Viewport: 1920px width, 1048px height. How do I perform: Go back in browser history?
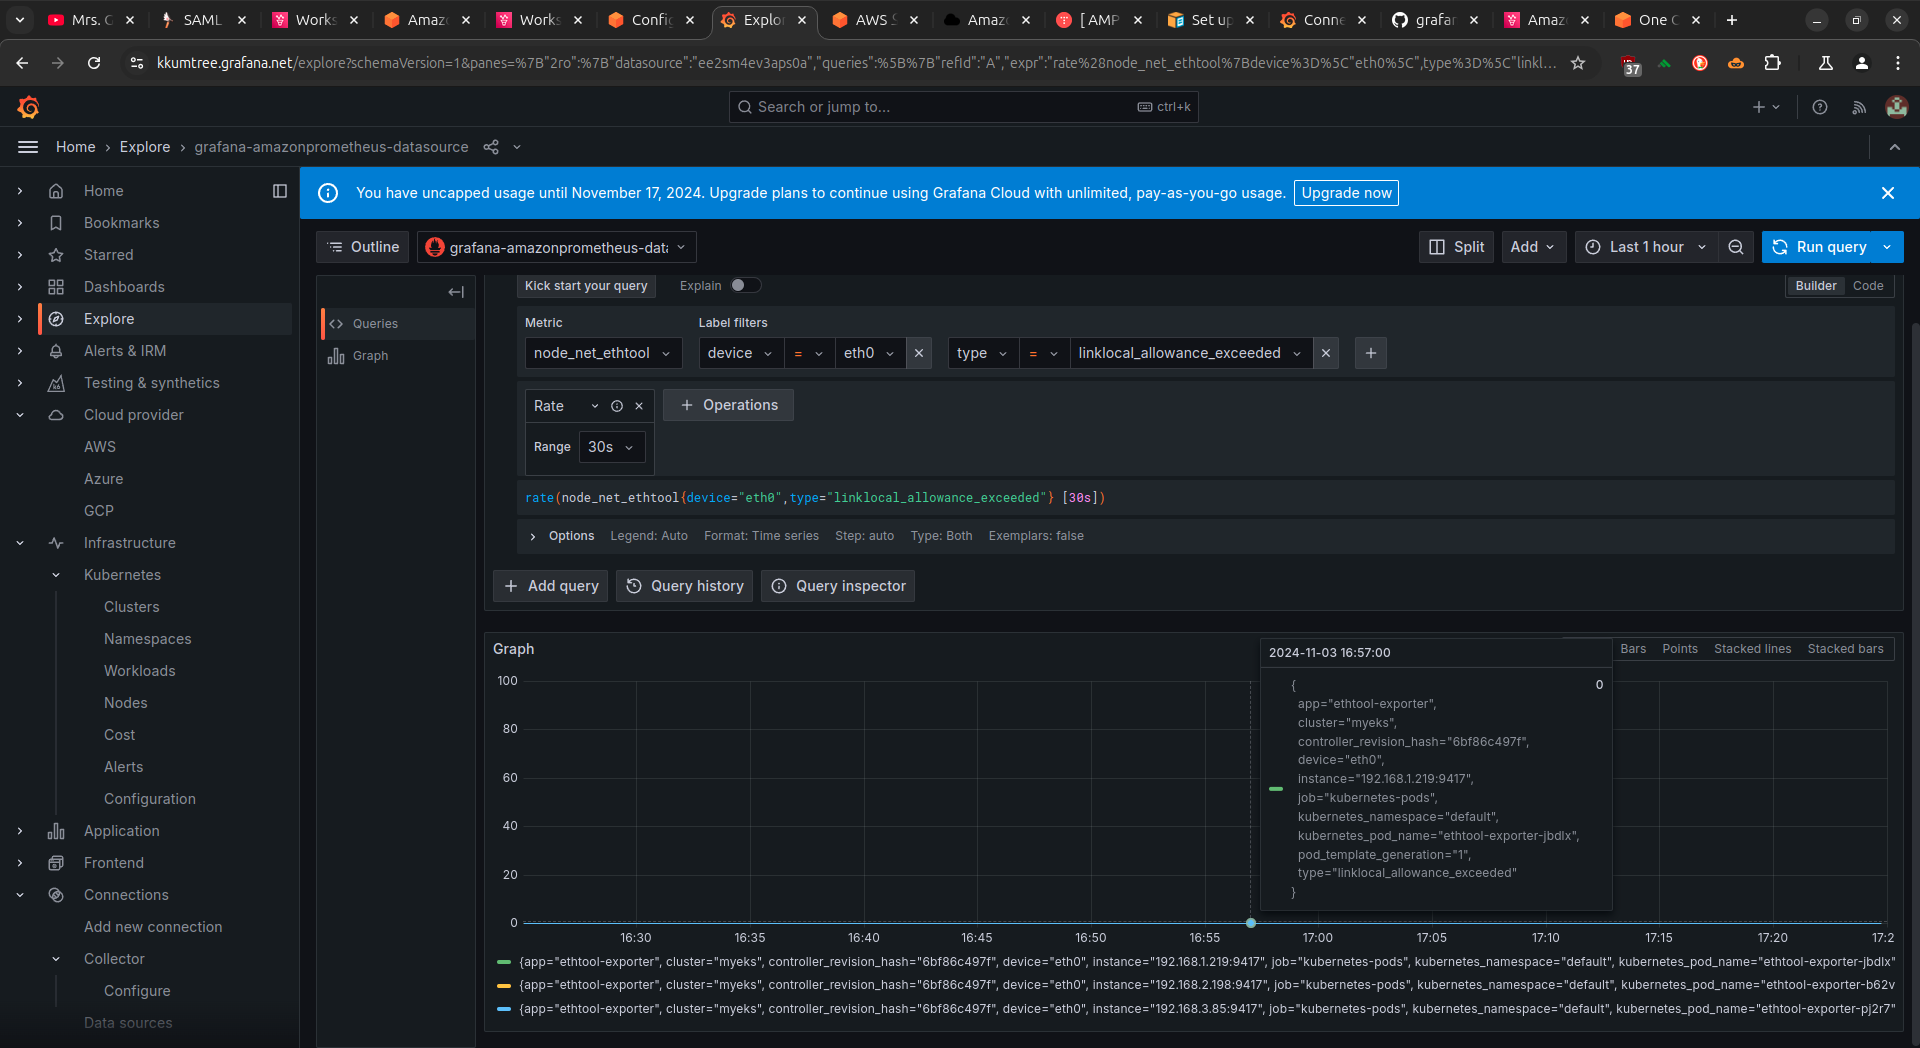[x=22, y=63]
